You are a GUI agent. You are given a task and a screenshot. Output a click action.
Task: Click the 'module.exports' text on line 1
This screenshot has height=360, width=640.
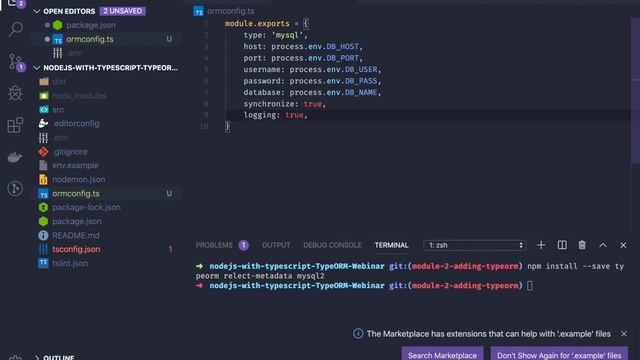tap(257, 24)
